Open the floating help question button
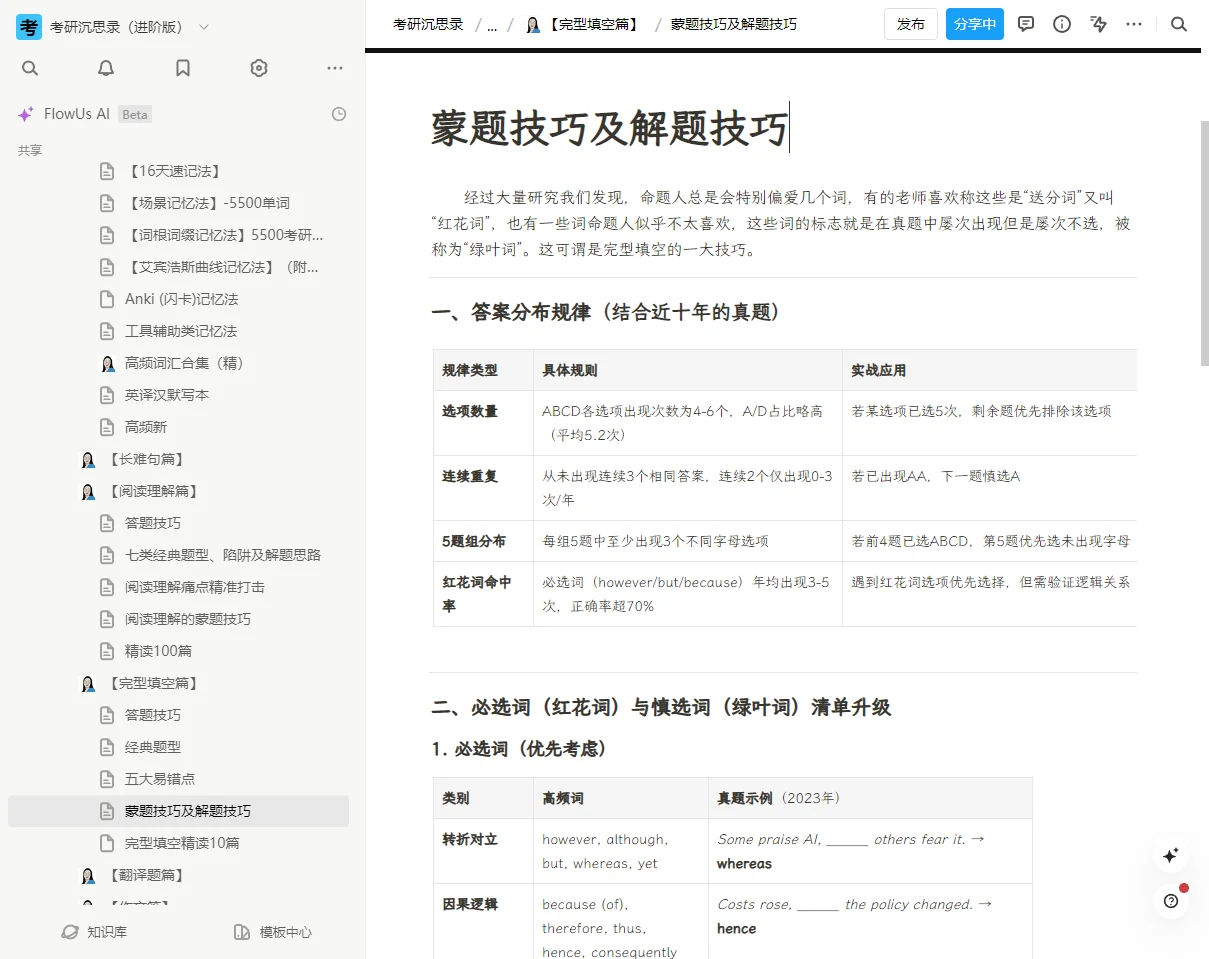Viewport: 1209px width, 959px height. 1171,900
